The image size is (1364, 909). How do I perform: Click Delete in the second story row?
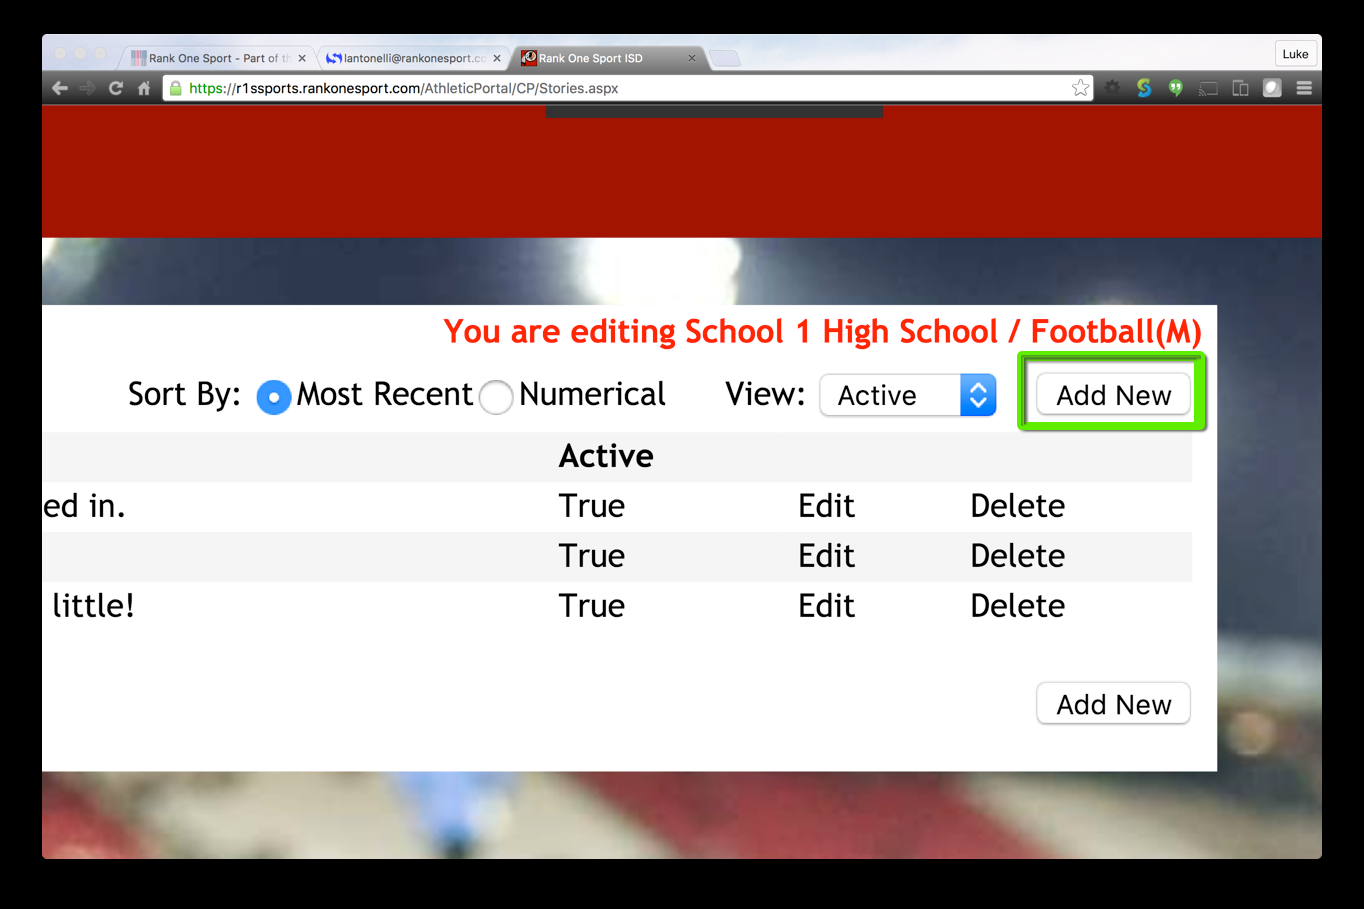pos(1017,556)
